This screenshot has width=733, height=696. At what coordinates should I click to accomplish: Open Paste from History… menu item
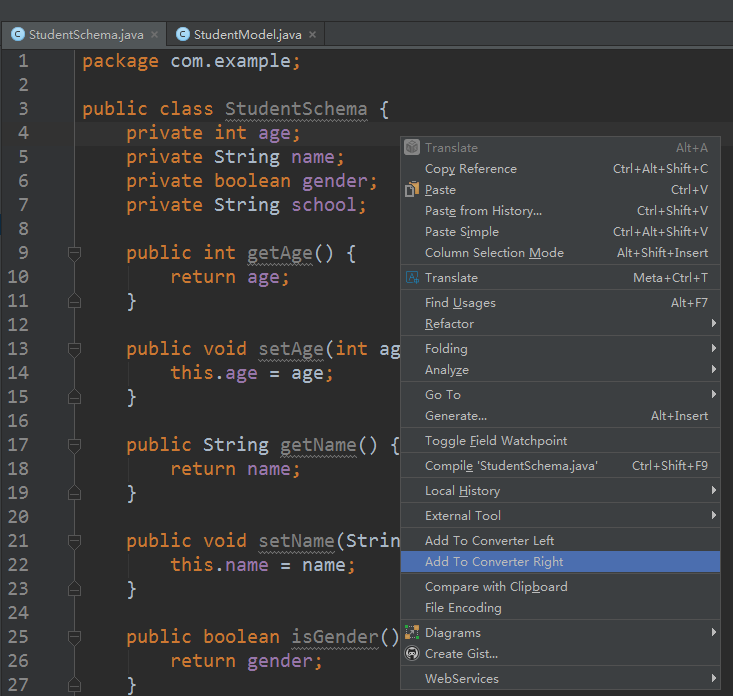560,210
